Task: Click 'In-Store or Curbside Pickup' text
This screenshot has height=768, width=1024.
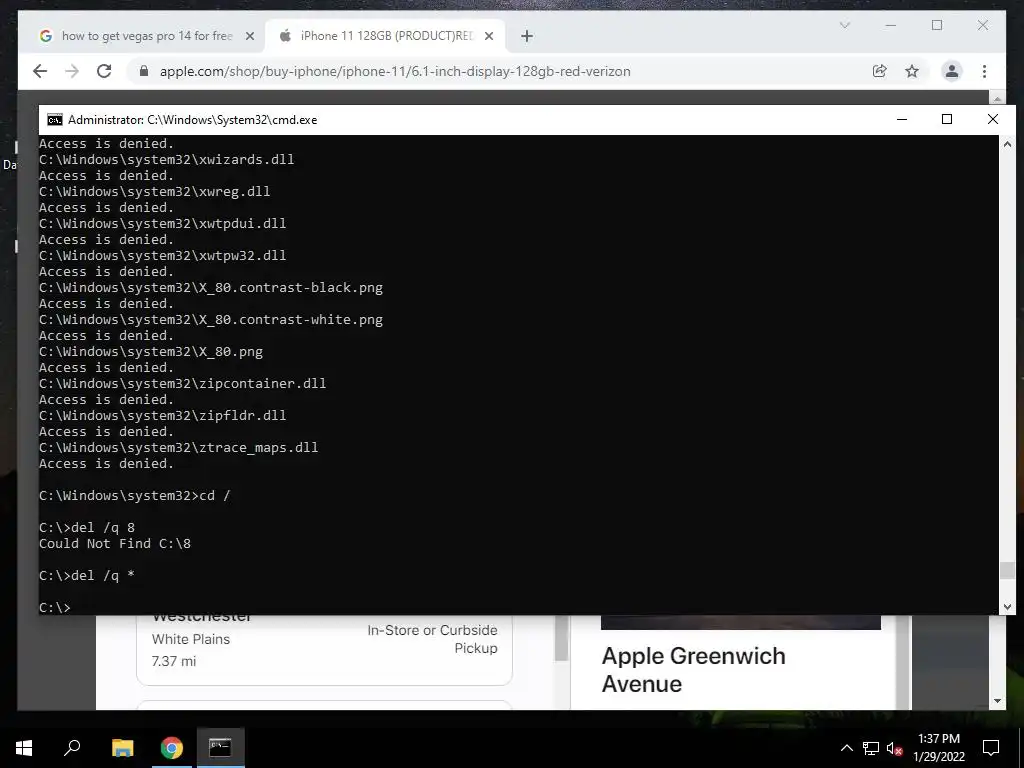Action: click(x=432, y=639)
